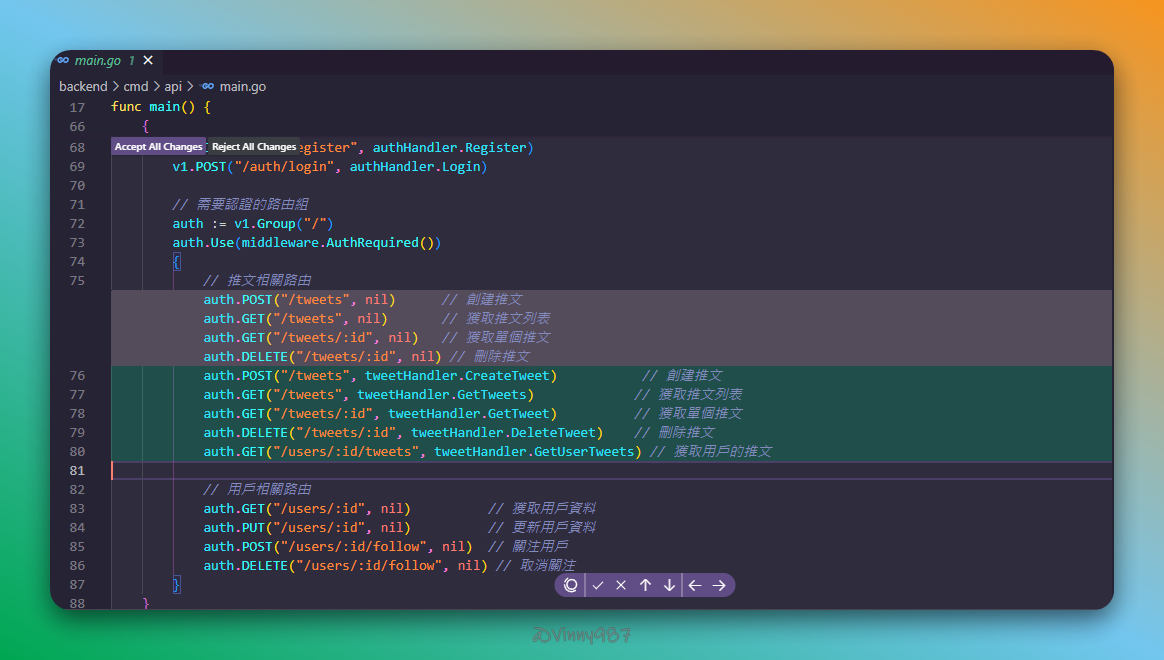Select the main.go editor tab
Viewport: 1164px width, 660px height.
coord(97,60)
